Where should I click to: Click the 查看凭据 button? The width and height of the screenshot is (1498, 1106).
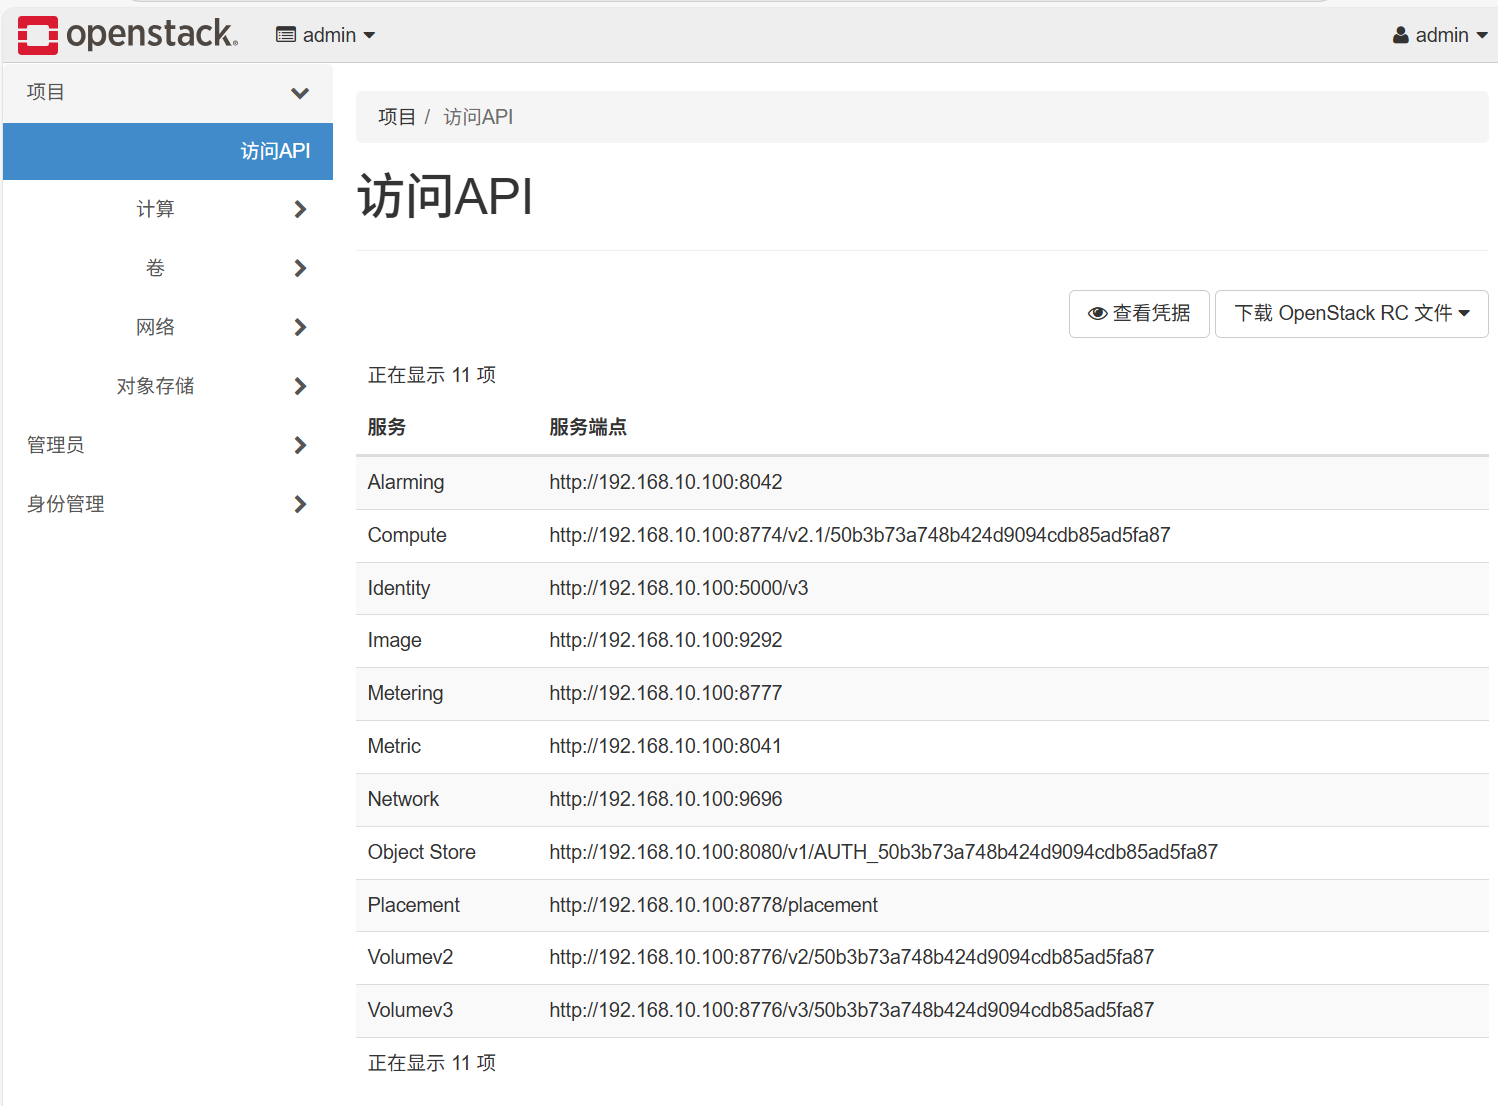tap(1139, 313)
